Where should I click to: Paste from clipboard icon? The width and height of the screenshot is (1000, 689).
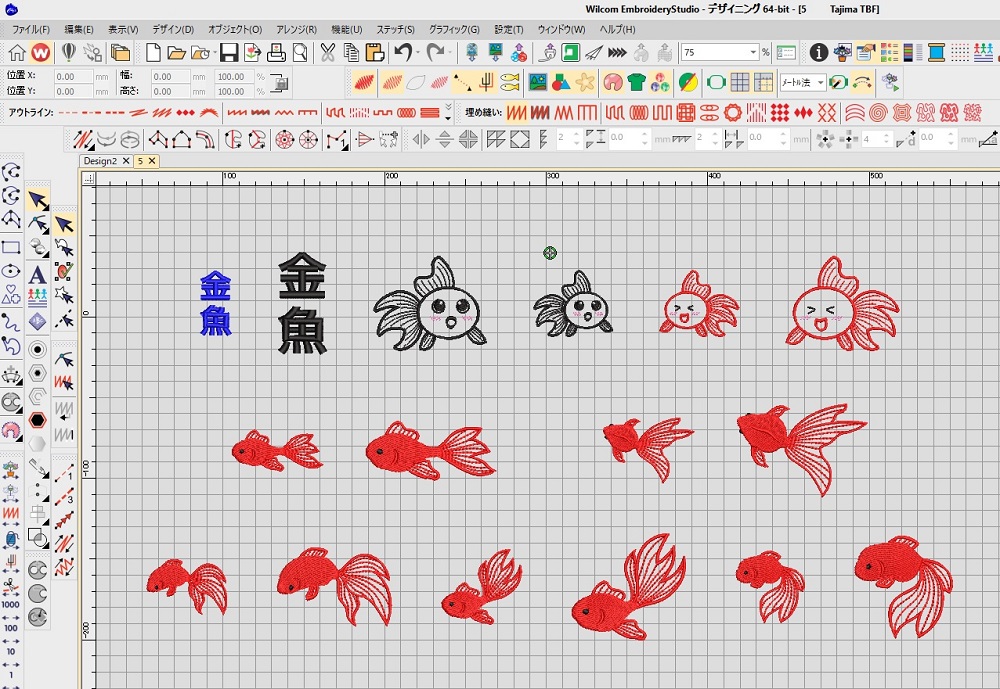[x=375, y=52]
